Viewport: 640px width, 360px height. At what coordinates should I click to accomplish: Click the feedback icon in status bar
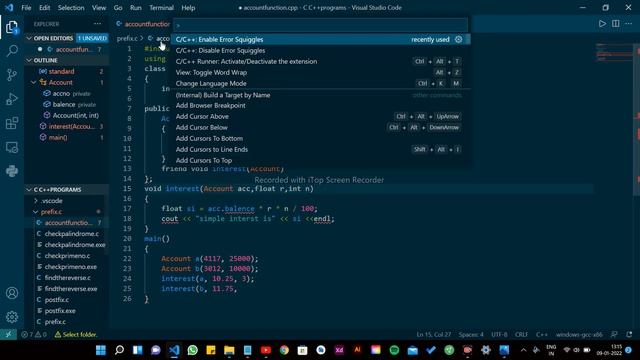coord(614,334)
